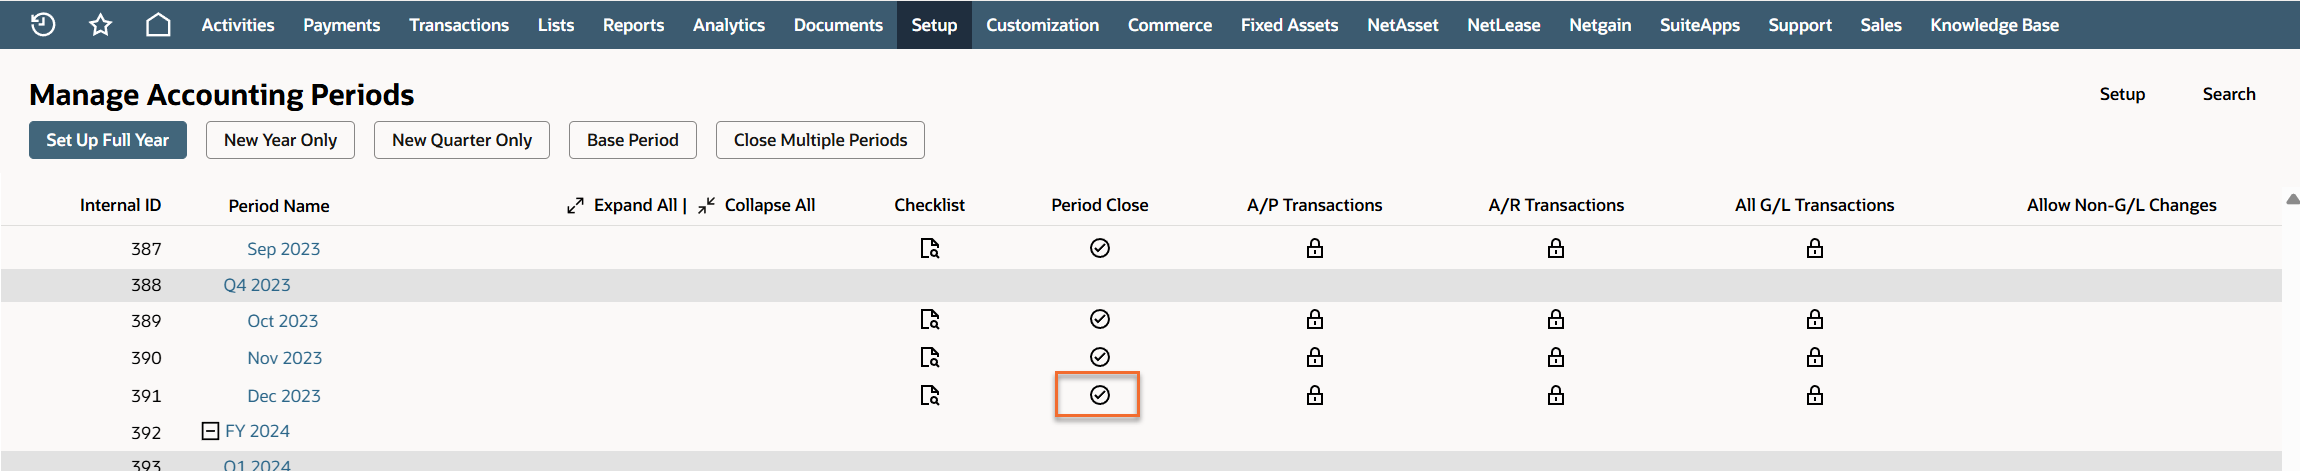The width and height of the screenshot is (2300, 471).
Task: Open the Fixed Assets menu
Action: [1289, 25]
